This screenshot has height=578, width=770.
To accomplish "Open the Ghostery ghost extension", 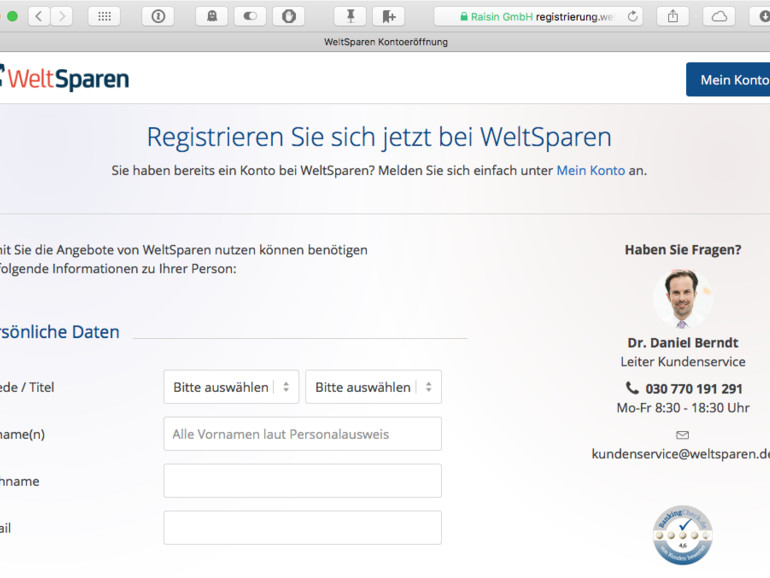I will (x=212, y=16).
